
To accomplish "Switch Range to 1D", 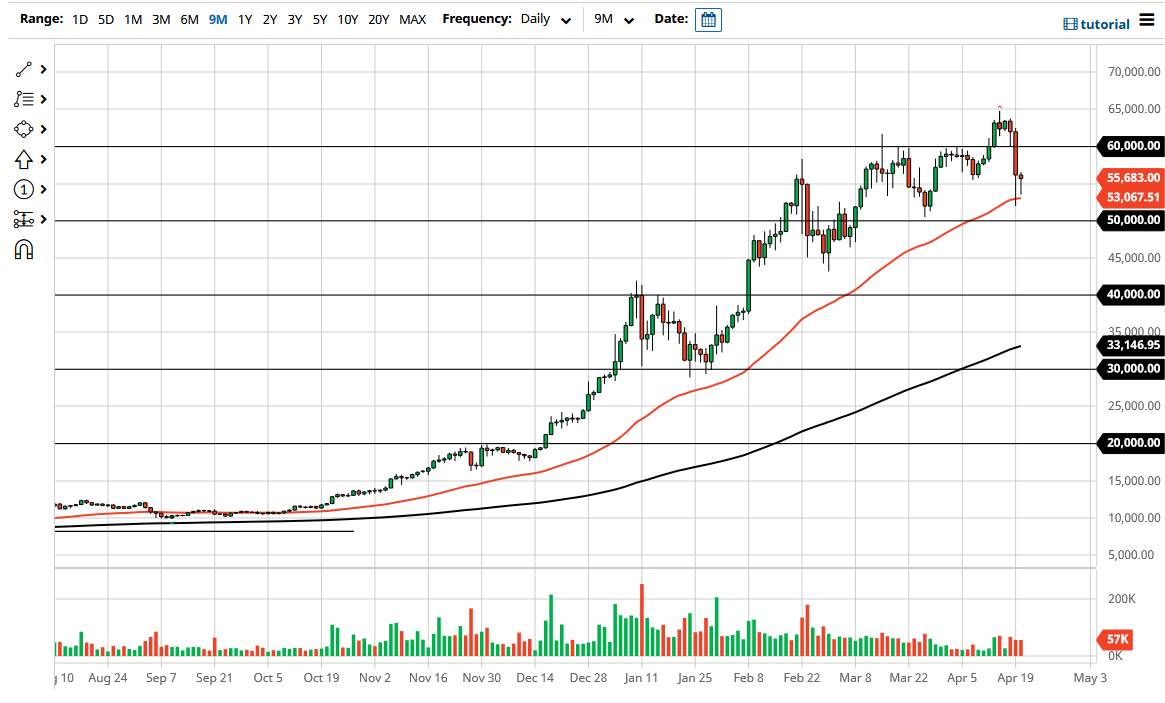I will tap(78, 18).
